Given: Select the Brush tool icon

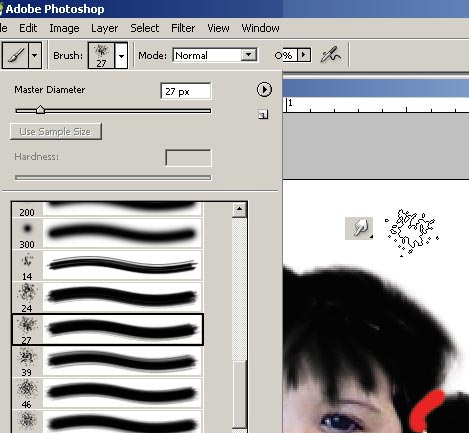Looking at the screenshot, I should point(16,55).
